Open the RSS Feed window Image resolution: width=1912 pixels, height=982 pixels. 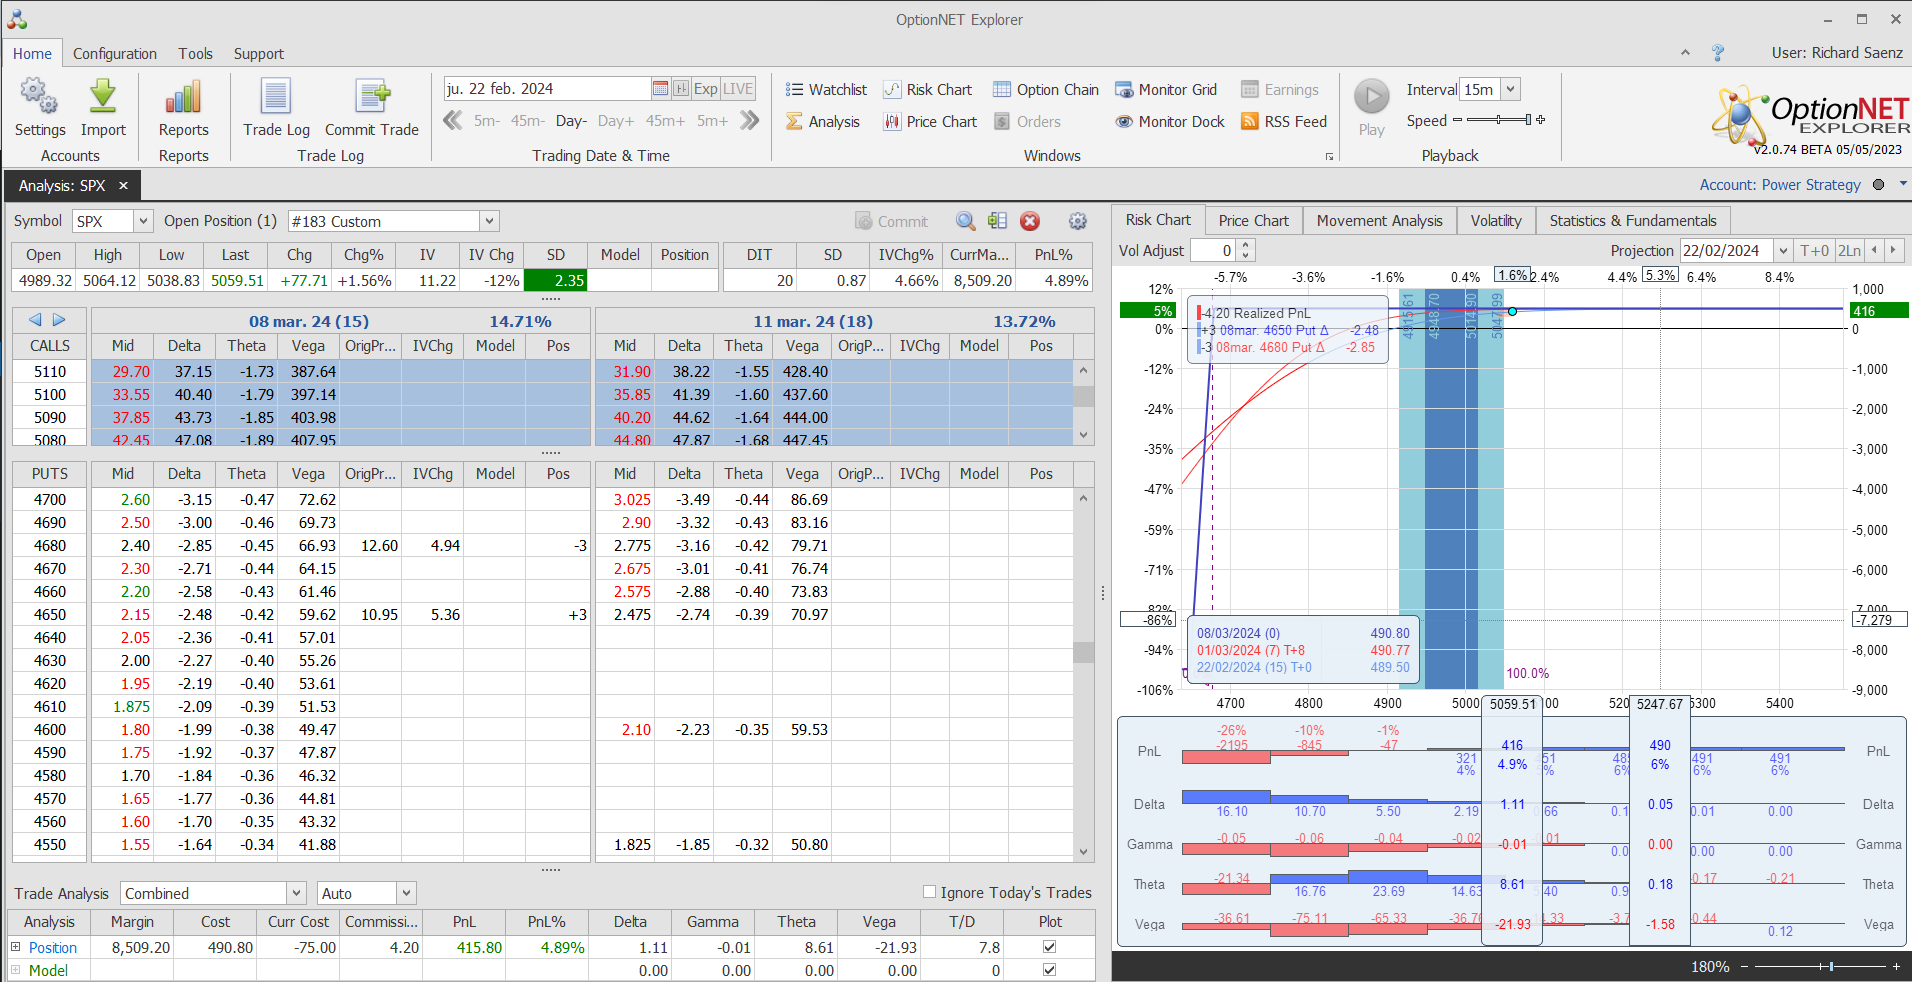tap(1283, 122)
